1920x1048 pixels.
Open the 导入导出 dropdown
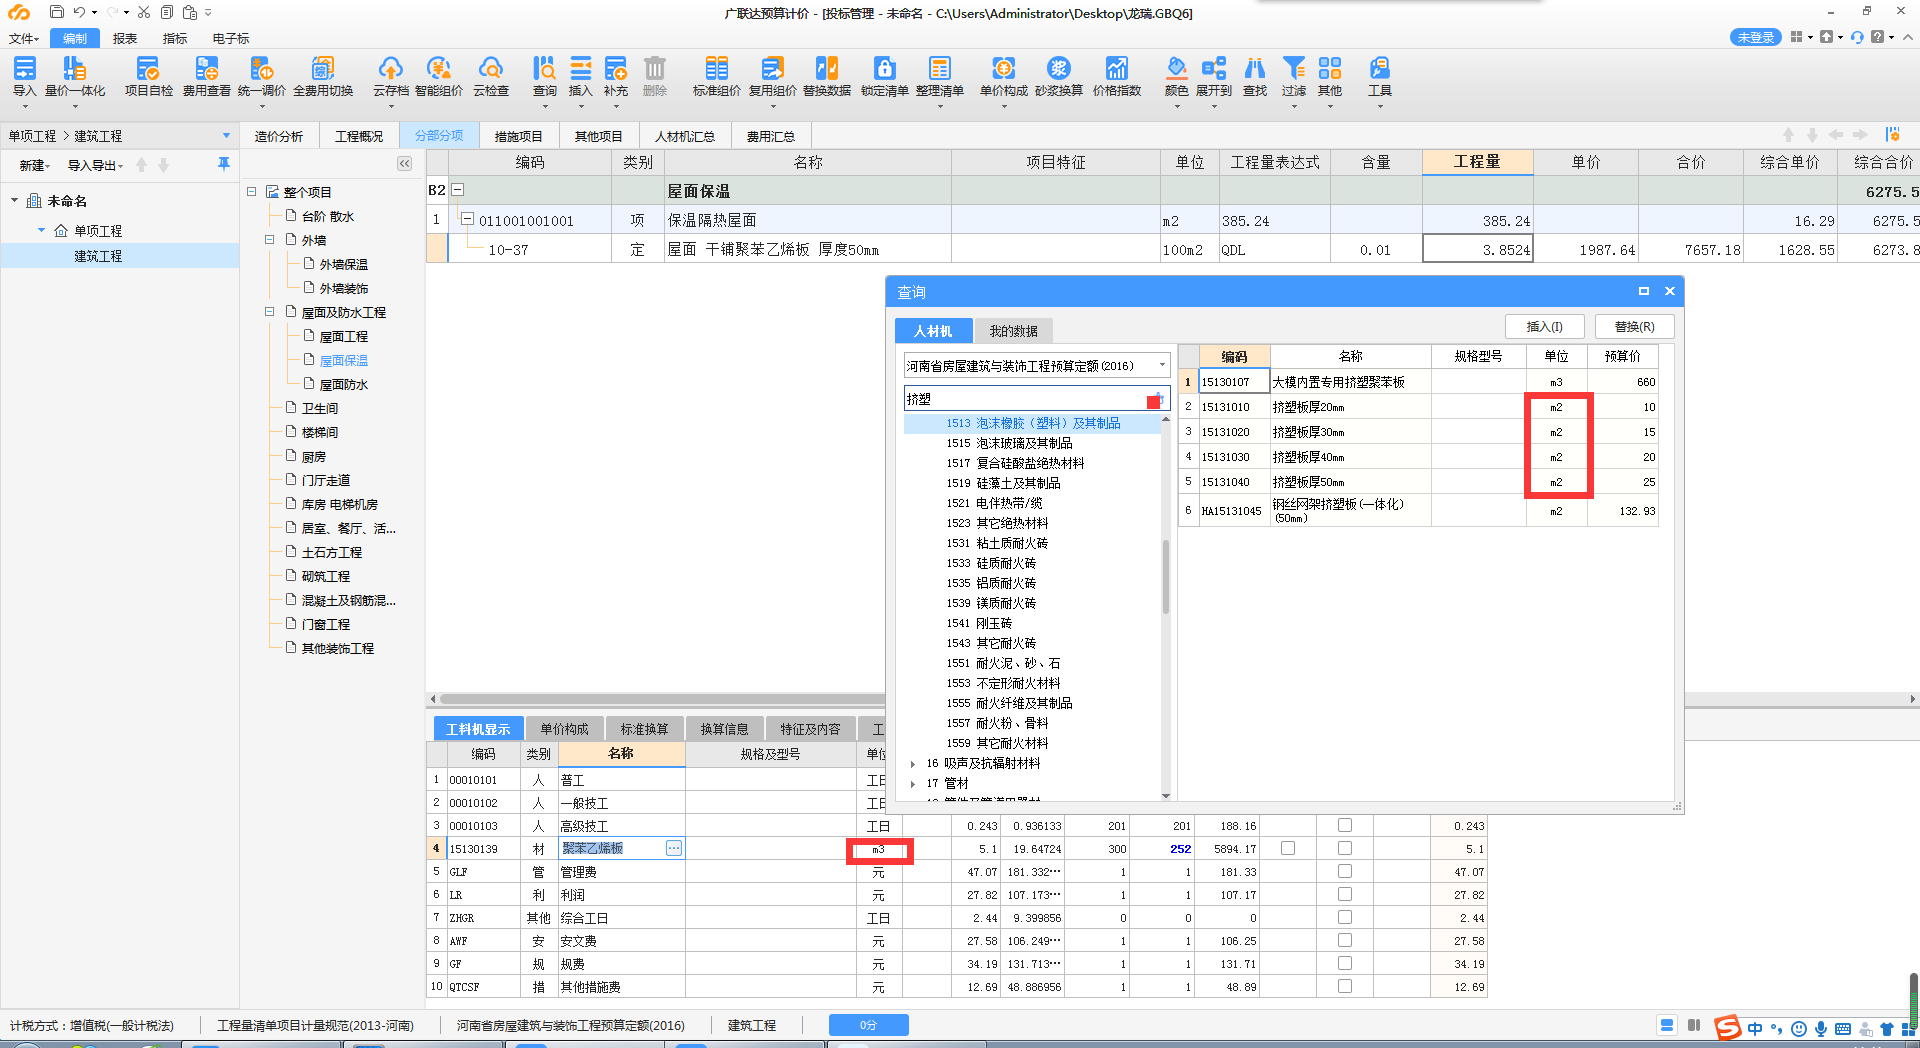[95, 165]
